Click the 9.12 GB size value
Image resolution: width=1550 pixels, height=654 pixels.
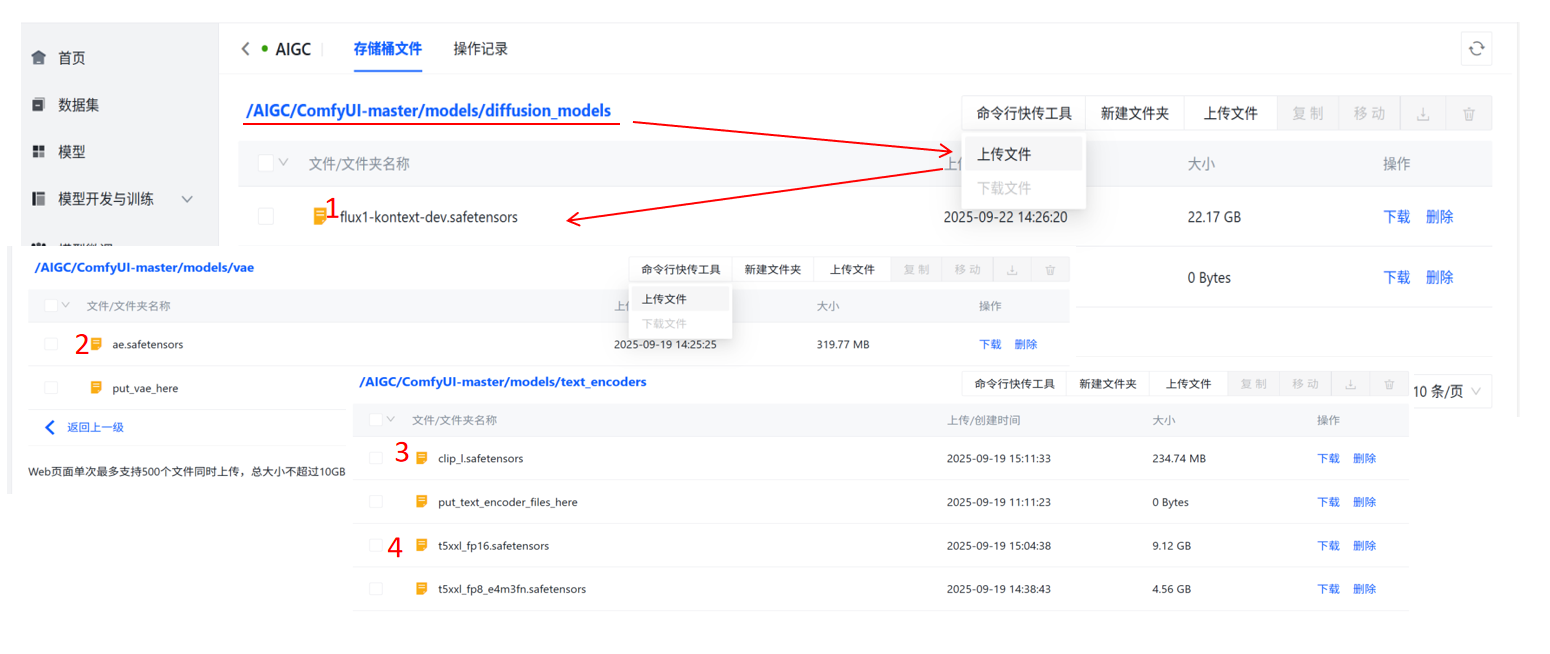pos(1172,546)
